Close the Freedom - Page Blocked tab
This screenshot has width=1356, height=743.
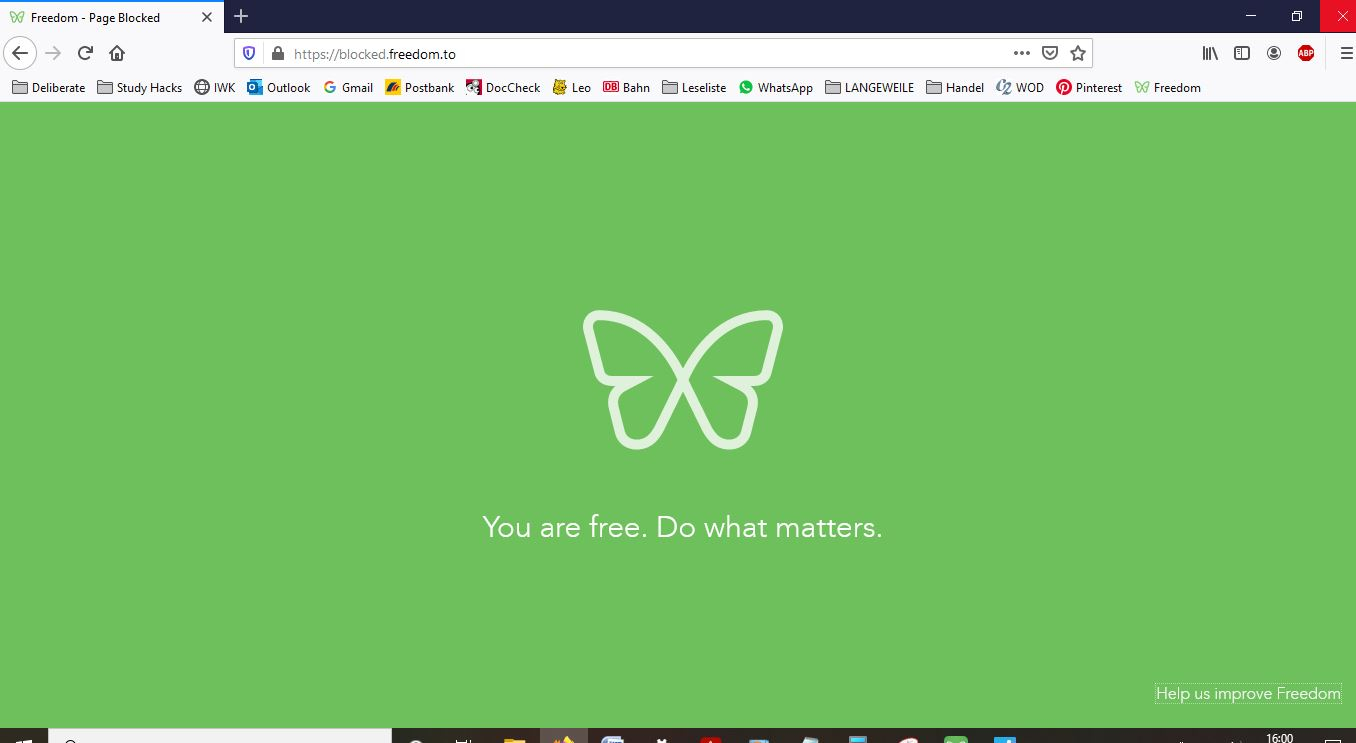[x=207, y=17]
